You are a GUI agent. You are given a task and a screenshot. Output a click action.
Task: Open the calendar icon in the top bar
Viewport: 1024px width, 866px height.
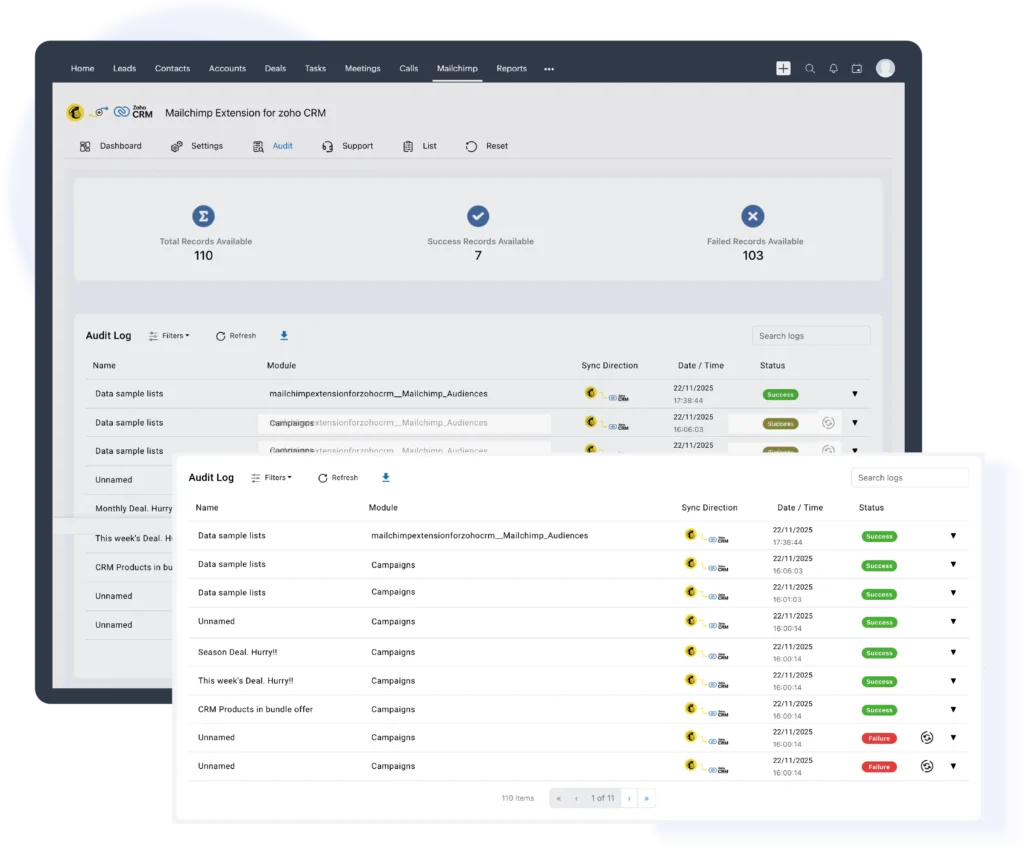tap(857, 68)
